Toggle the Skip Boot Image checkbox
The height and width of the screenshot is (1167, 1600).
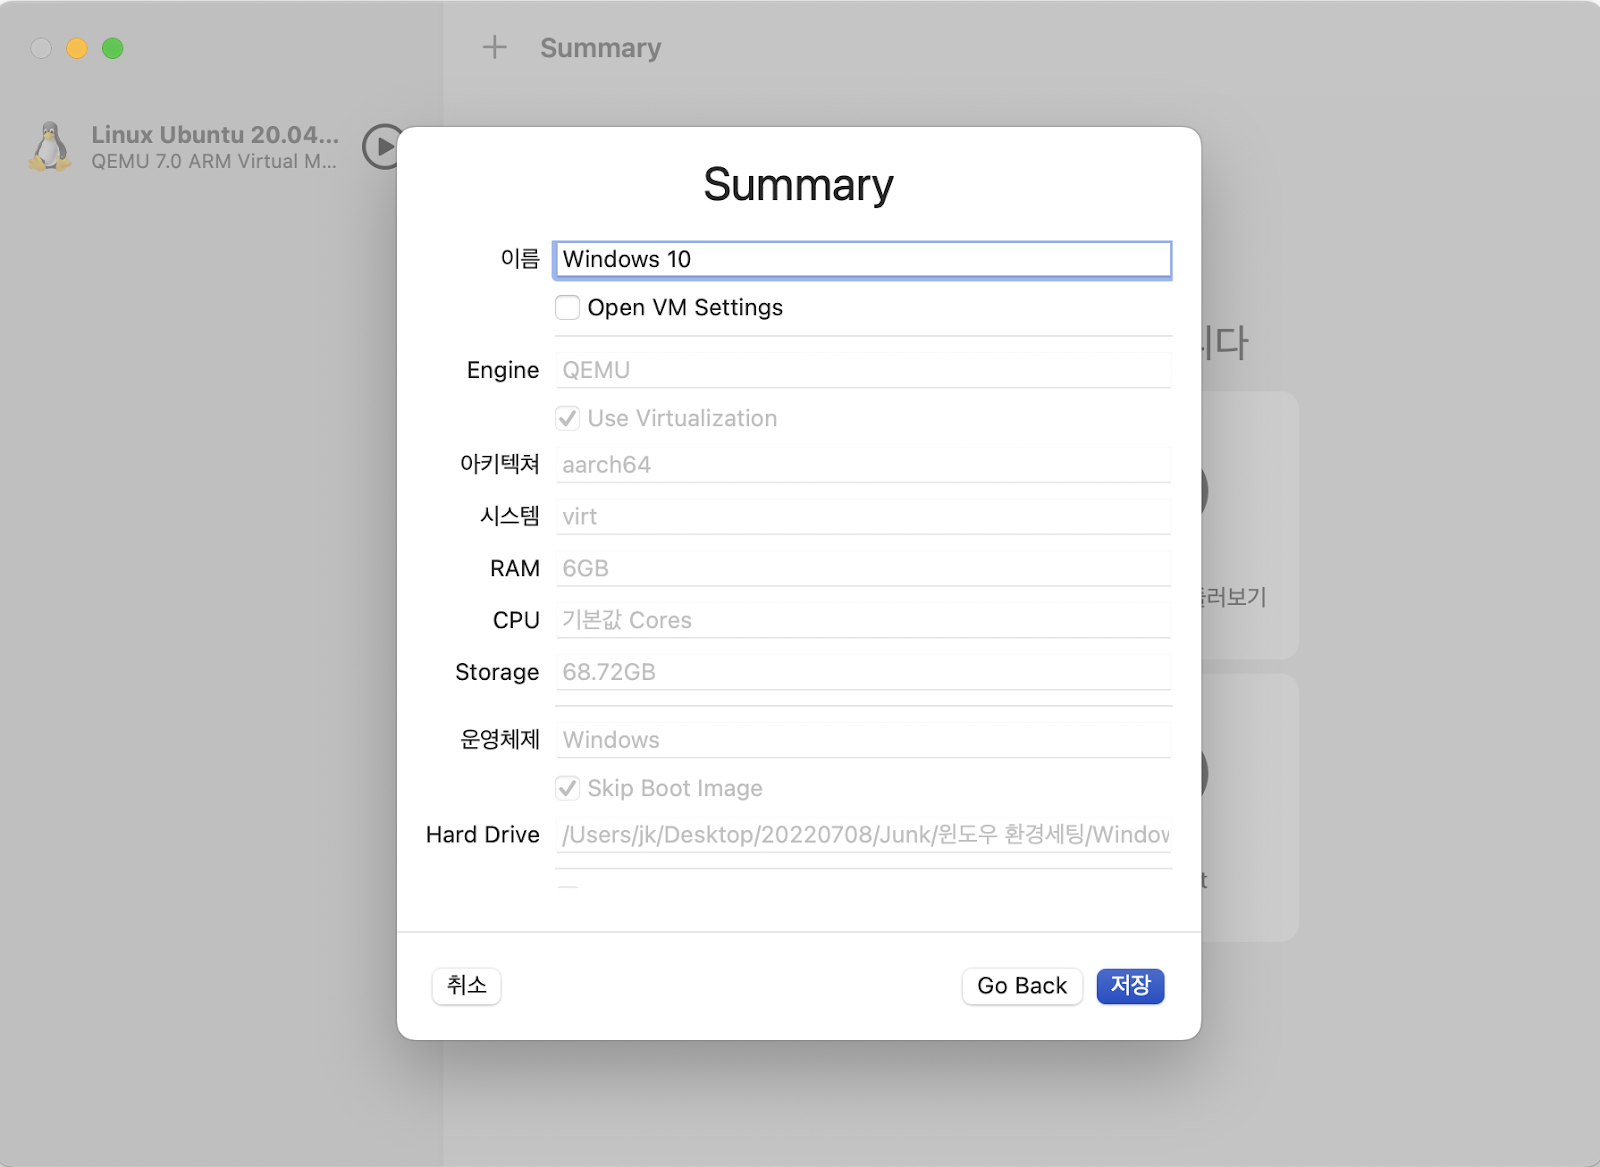click(x=567, y=788)
